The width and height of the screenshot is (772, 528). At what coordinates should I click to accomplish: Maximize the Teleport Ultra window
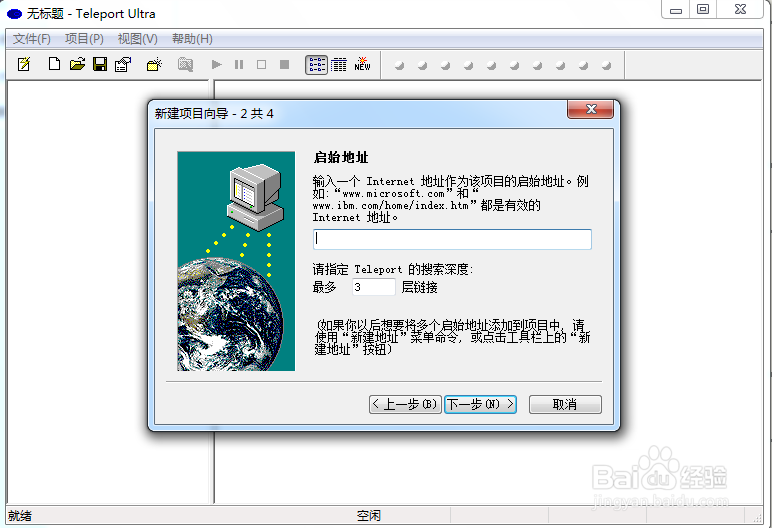click(703, 9)
